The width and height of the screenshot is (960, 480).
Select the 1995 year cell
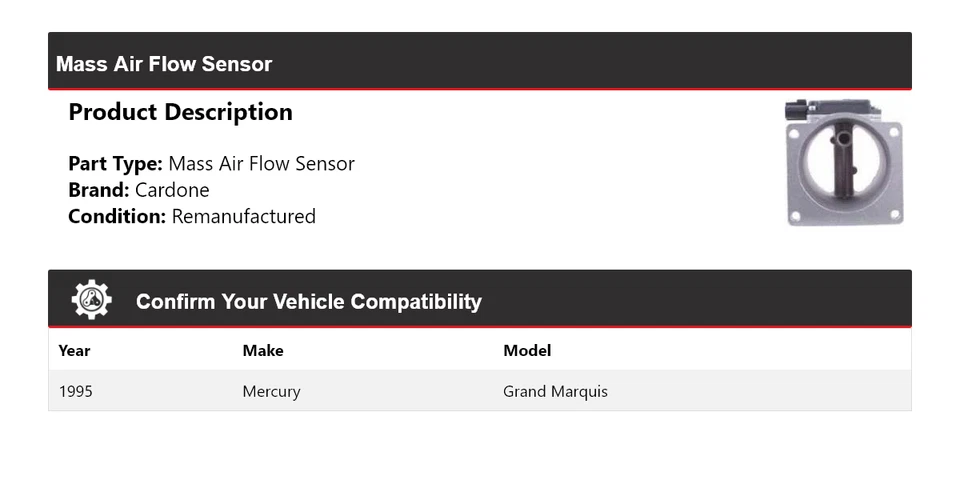76,391
